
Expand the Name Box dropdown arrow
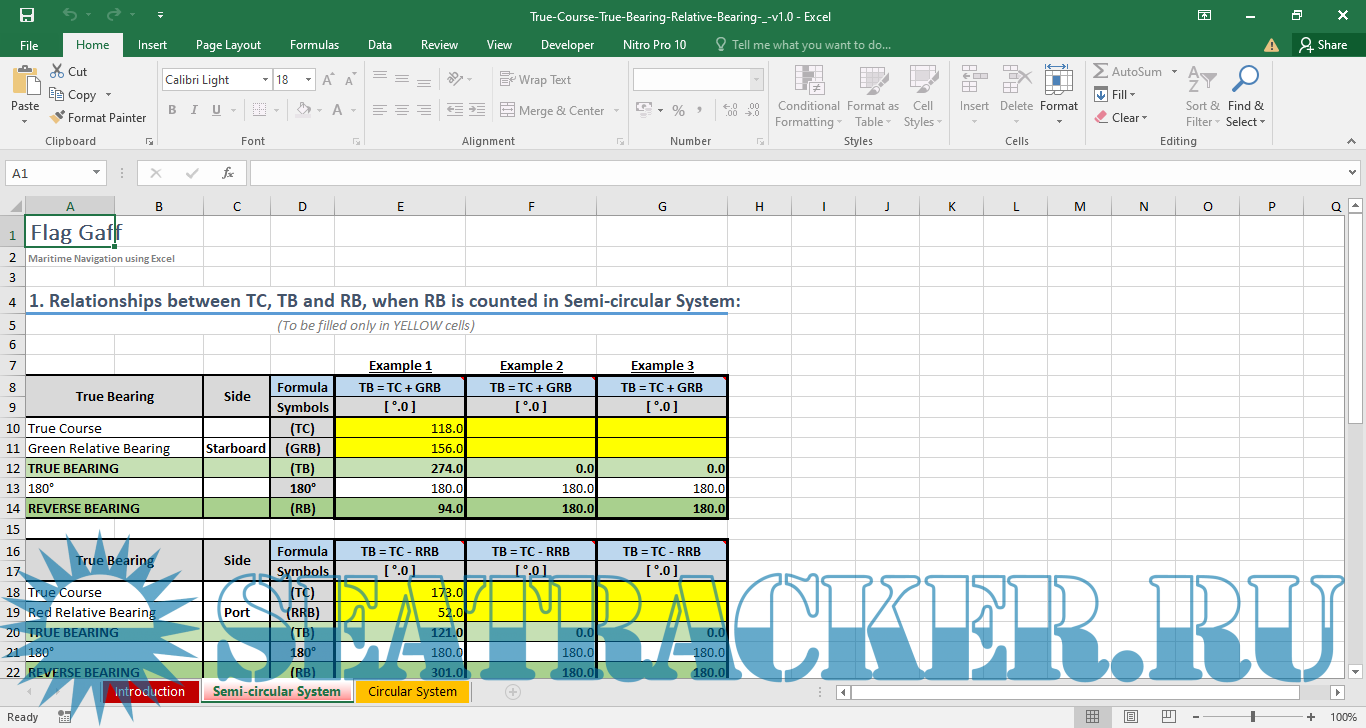point(97,173)
